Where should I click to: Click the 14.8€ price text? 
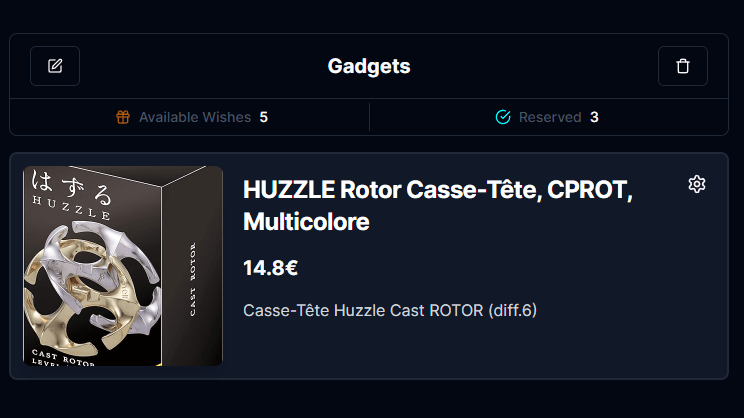click(270, 268)
